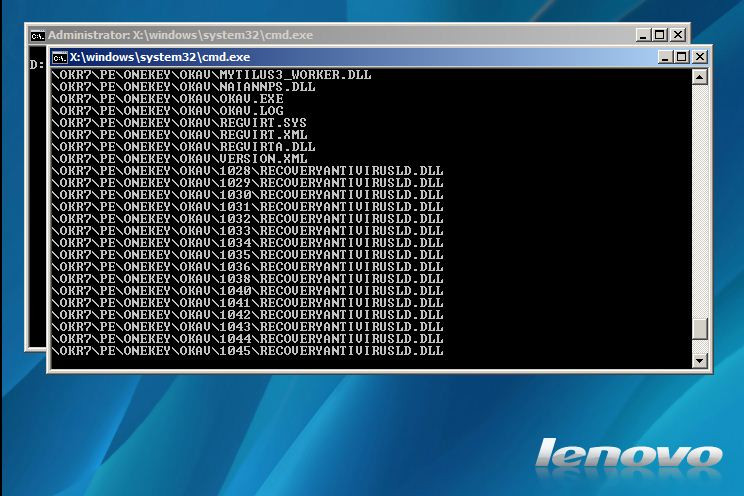Click the front cmd.exe title bar text

(160, 57)
